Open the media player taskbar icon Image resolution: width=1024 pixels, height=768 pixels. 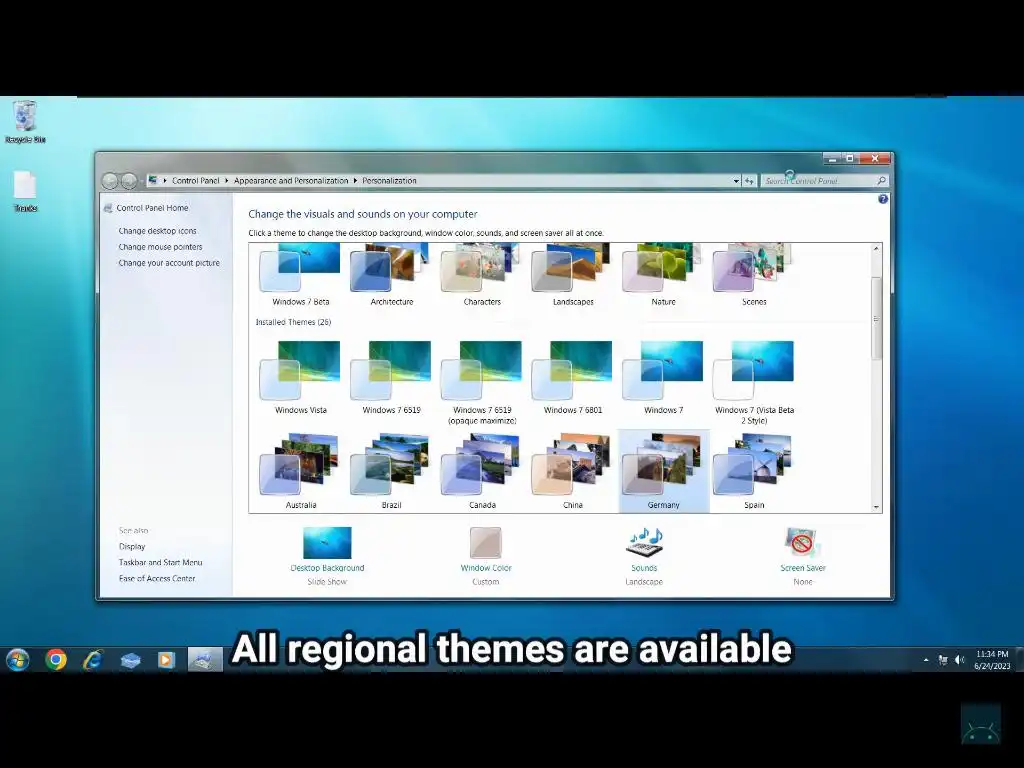pyautogui.click(x=166, y=660)
